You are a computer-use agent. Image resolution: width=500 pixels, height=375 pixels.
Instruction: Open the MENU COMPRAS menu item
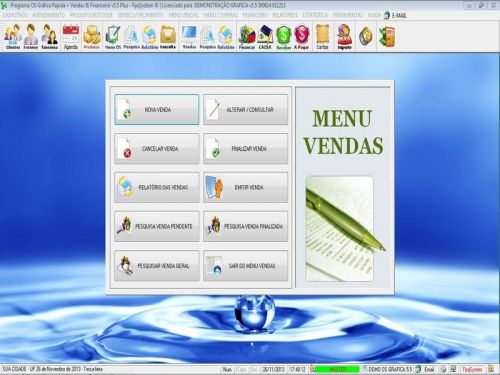(220, 15)
